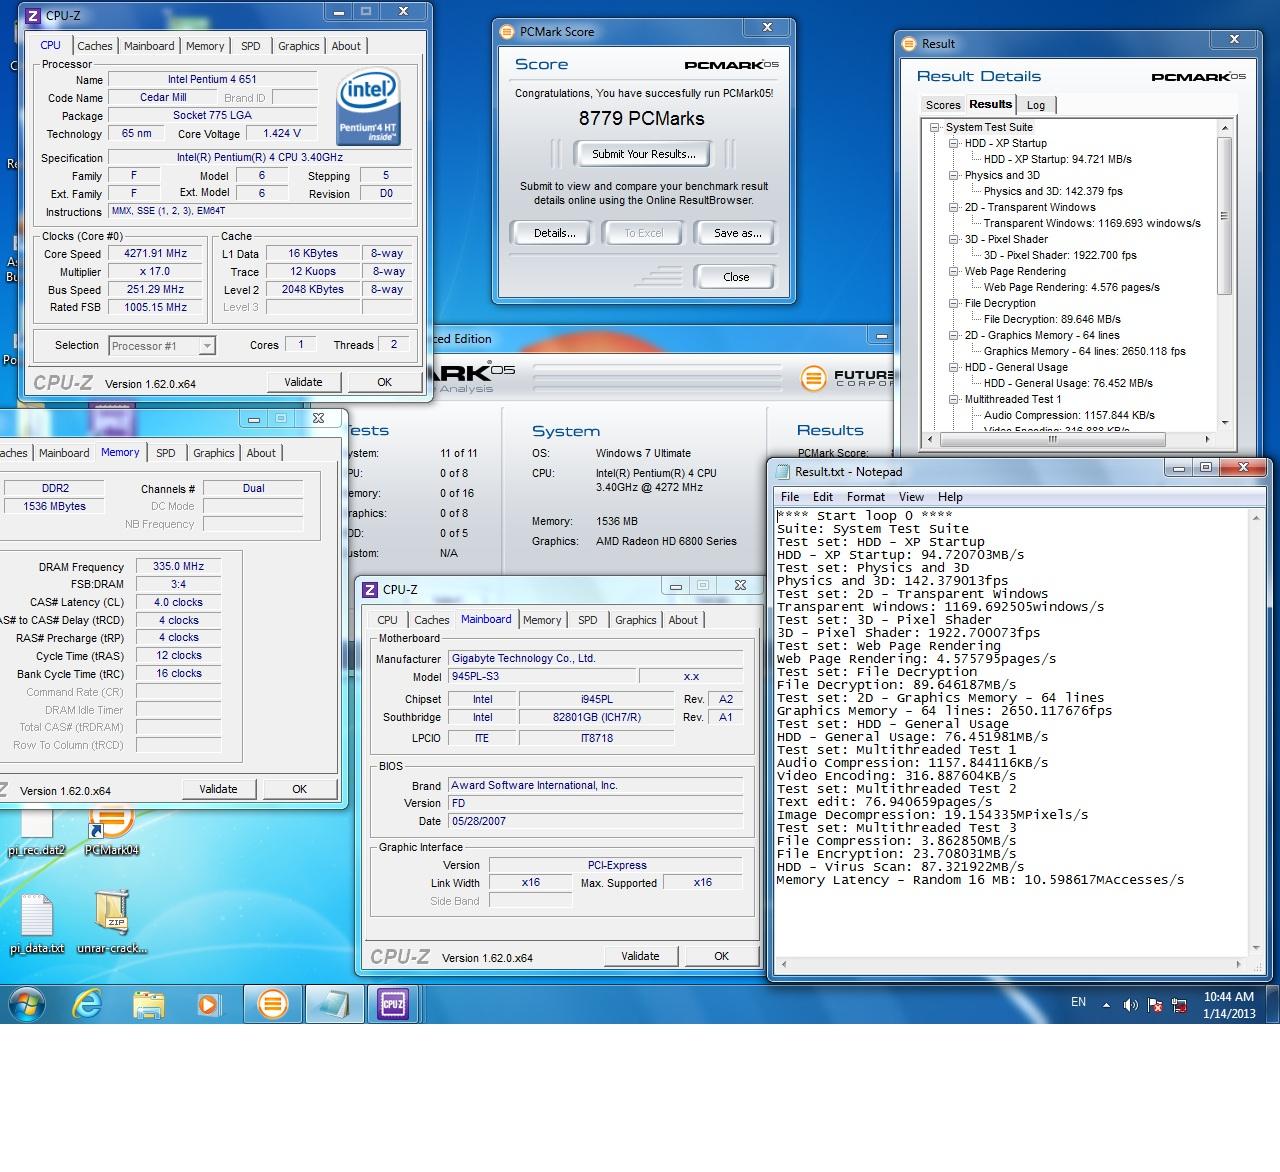
Task: Collapse the Web Page Rendering node
Action: pyautogui.click(x=954, y=271)
